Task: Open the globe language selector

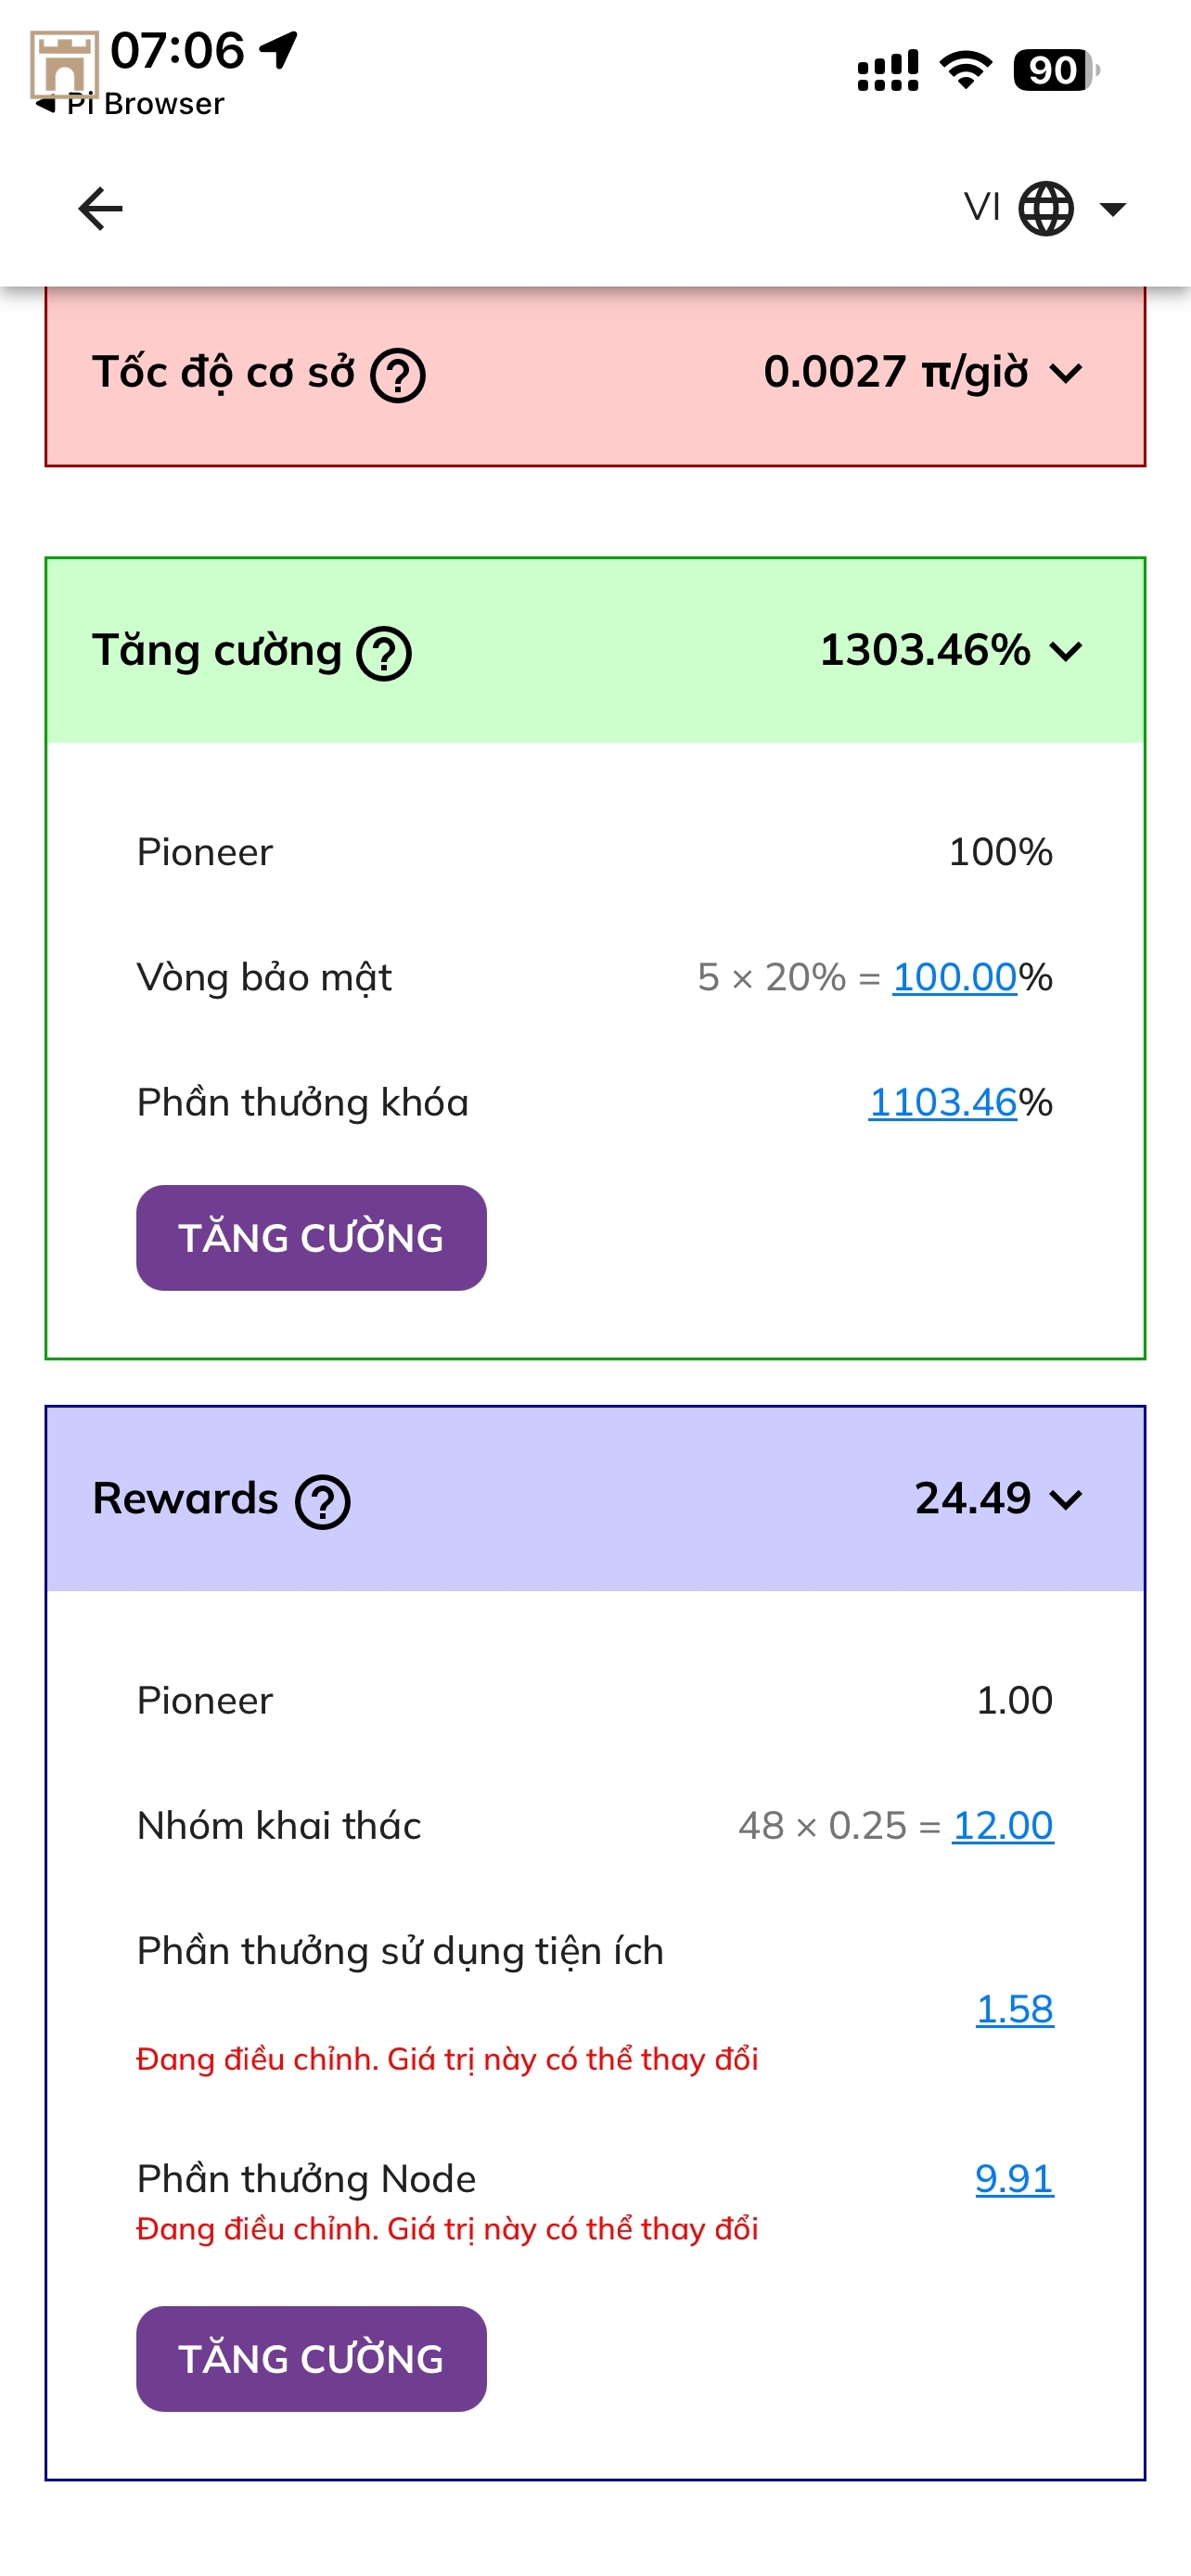Action: coord(1045,209)
